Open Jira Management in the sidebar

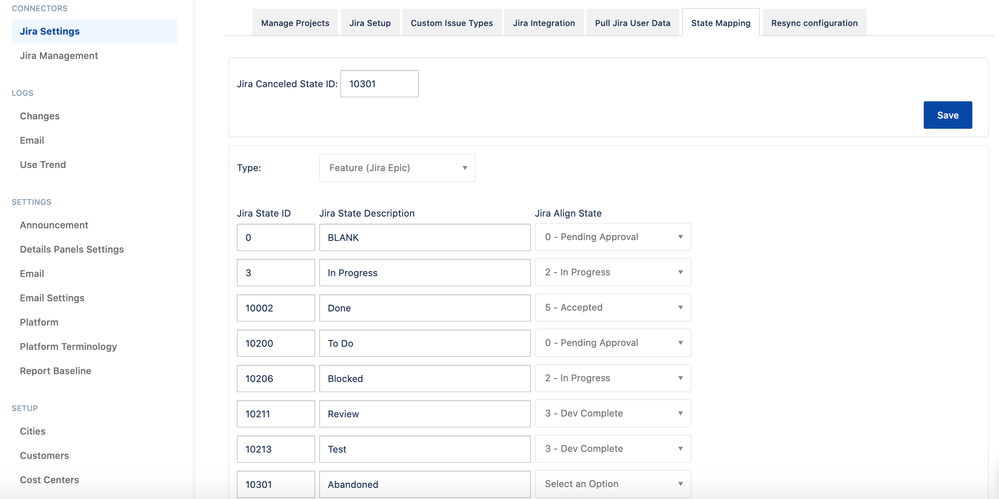(x=59, y=55)
